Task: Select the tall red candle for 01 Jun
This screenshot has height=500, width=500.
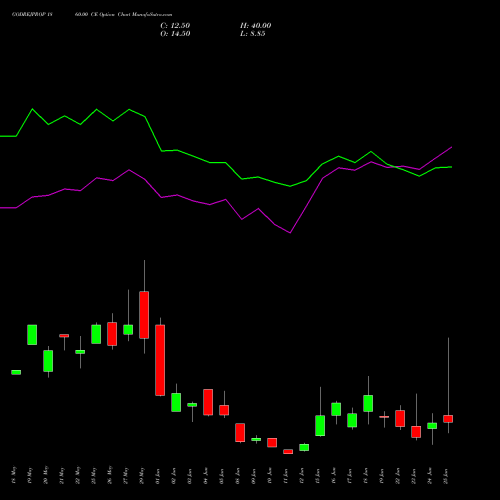Action: click(160, 360)
